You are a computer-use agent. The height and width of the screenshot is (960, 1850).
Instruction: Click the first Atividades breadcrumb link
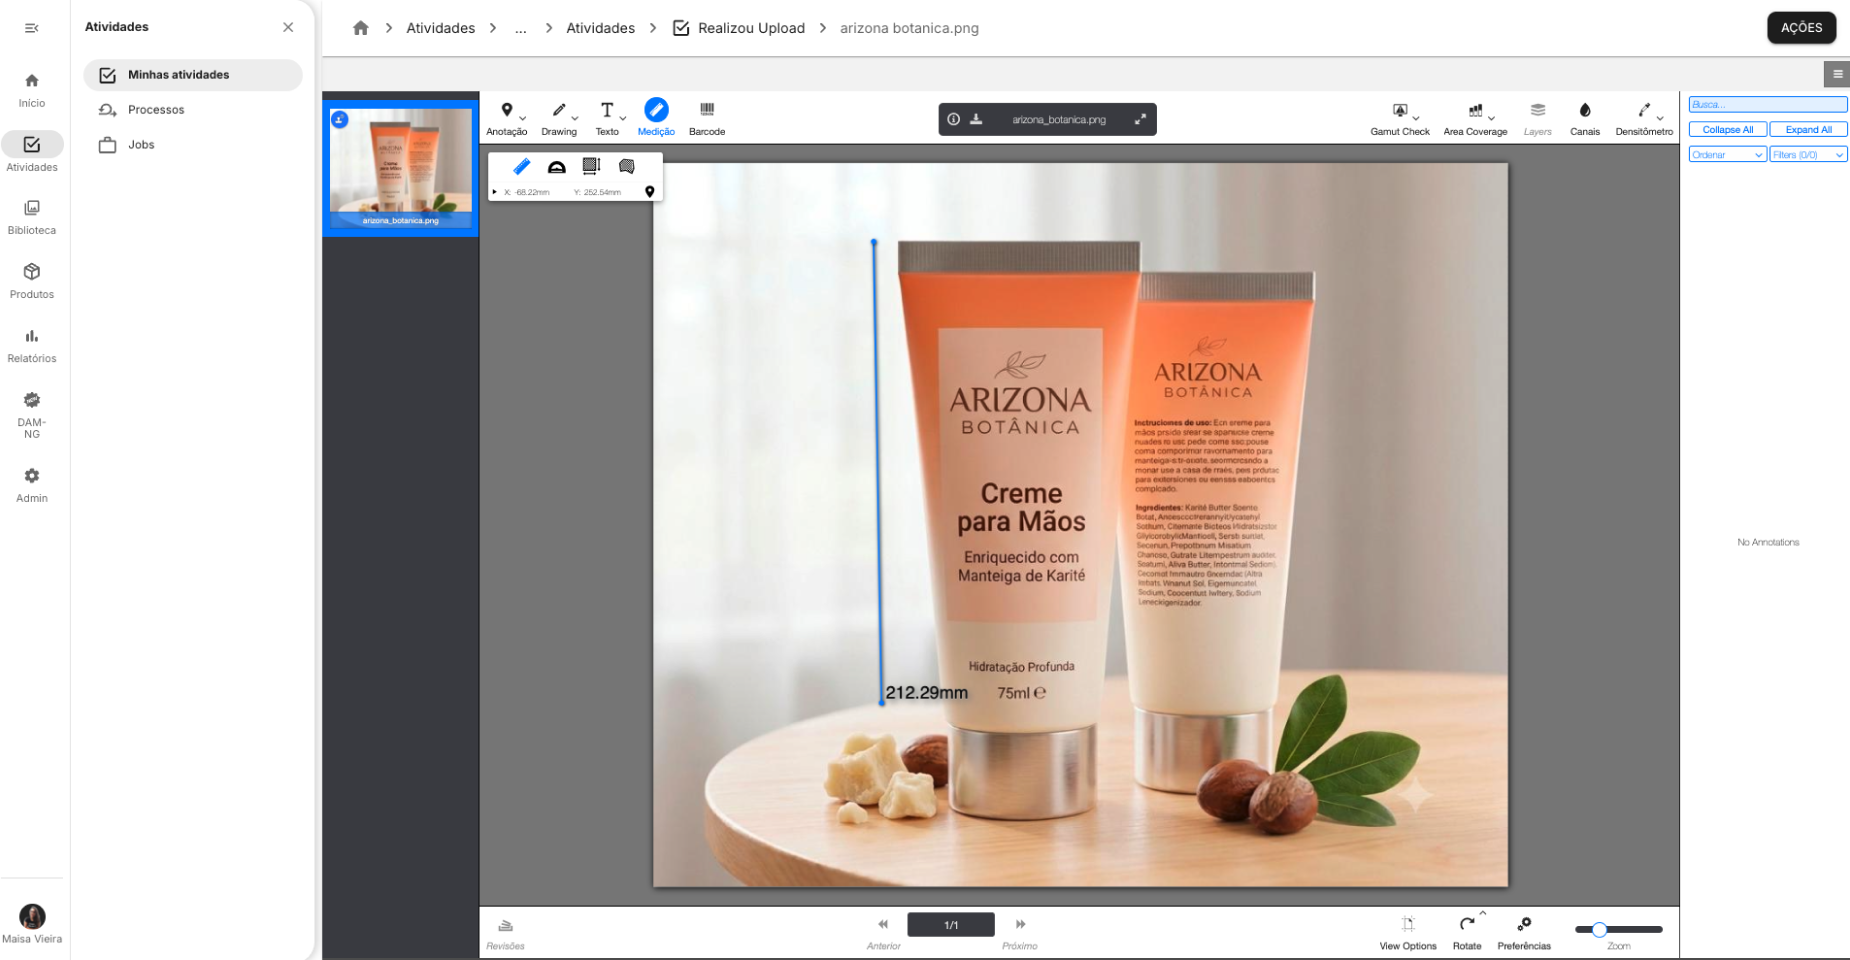pos(441,28)
